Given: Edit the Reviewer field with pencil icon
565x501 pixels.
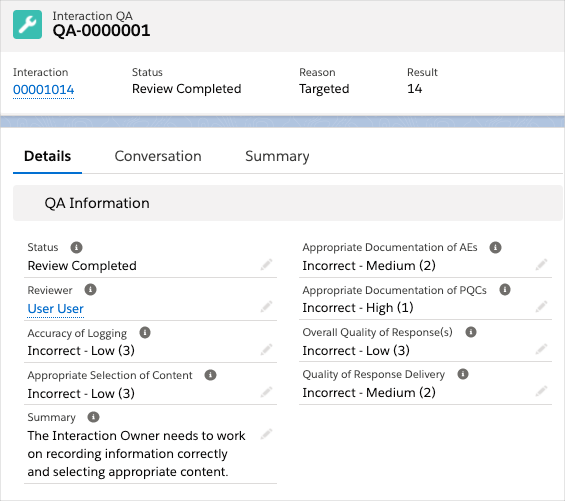Looking at the screenshot, I should coord(266,307).
